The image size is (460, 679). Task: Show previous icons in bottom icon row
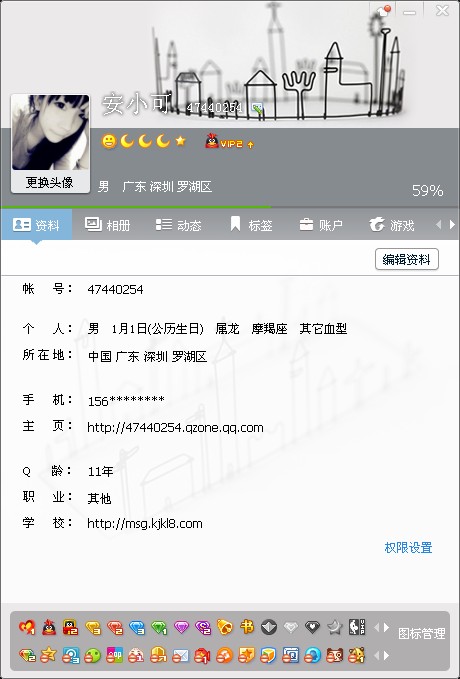pos(376,656)
